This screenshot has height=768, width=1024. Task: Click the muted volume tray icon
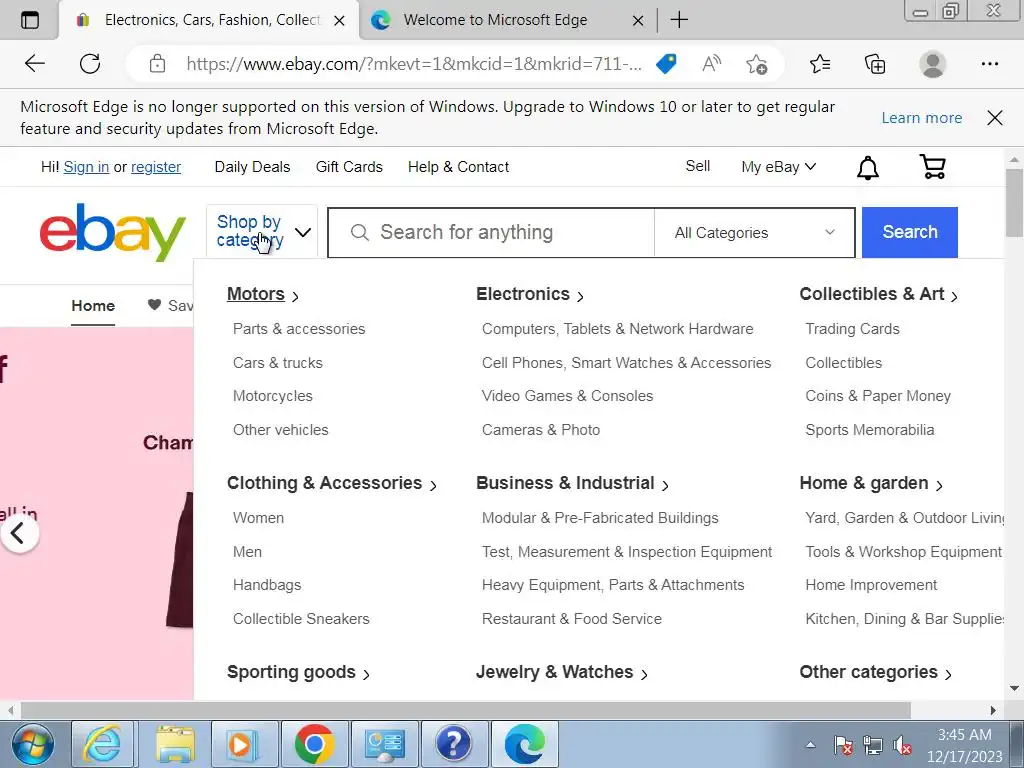click(903, 745)
